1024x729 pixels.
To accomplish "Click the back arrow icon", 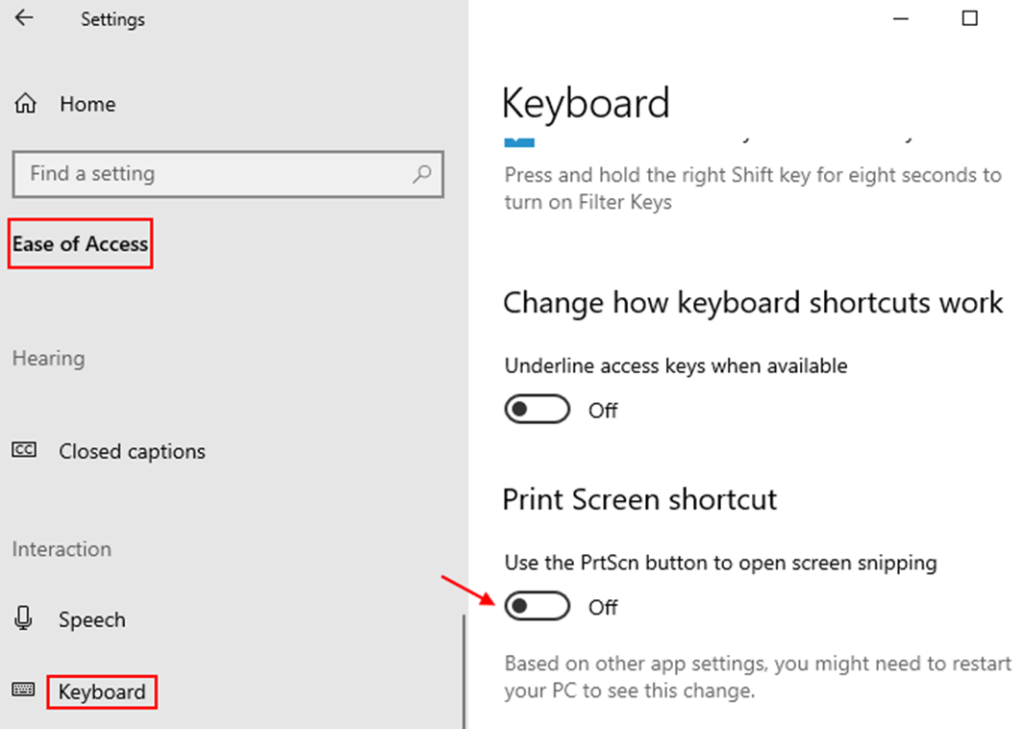I will point(24,18).
